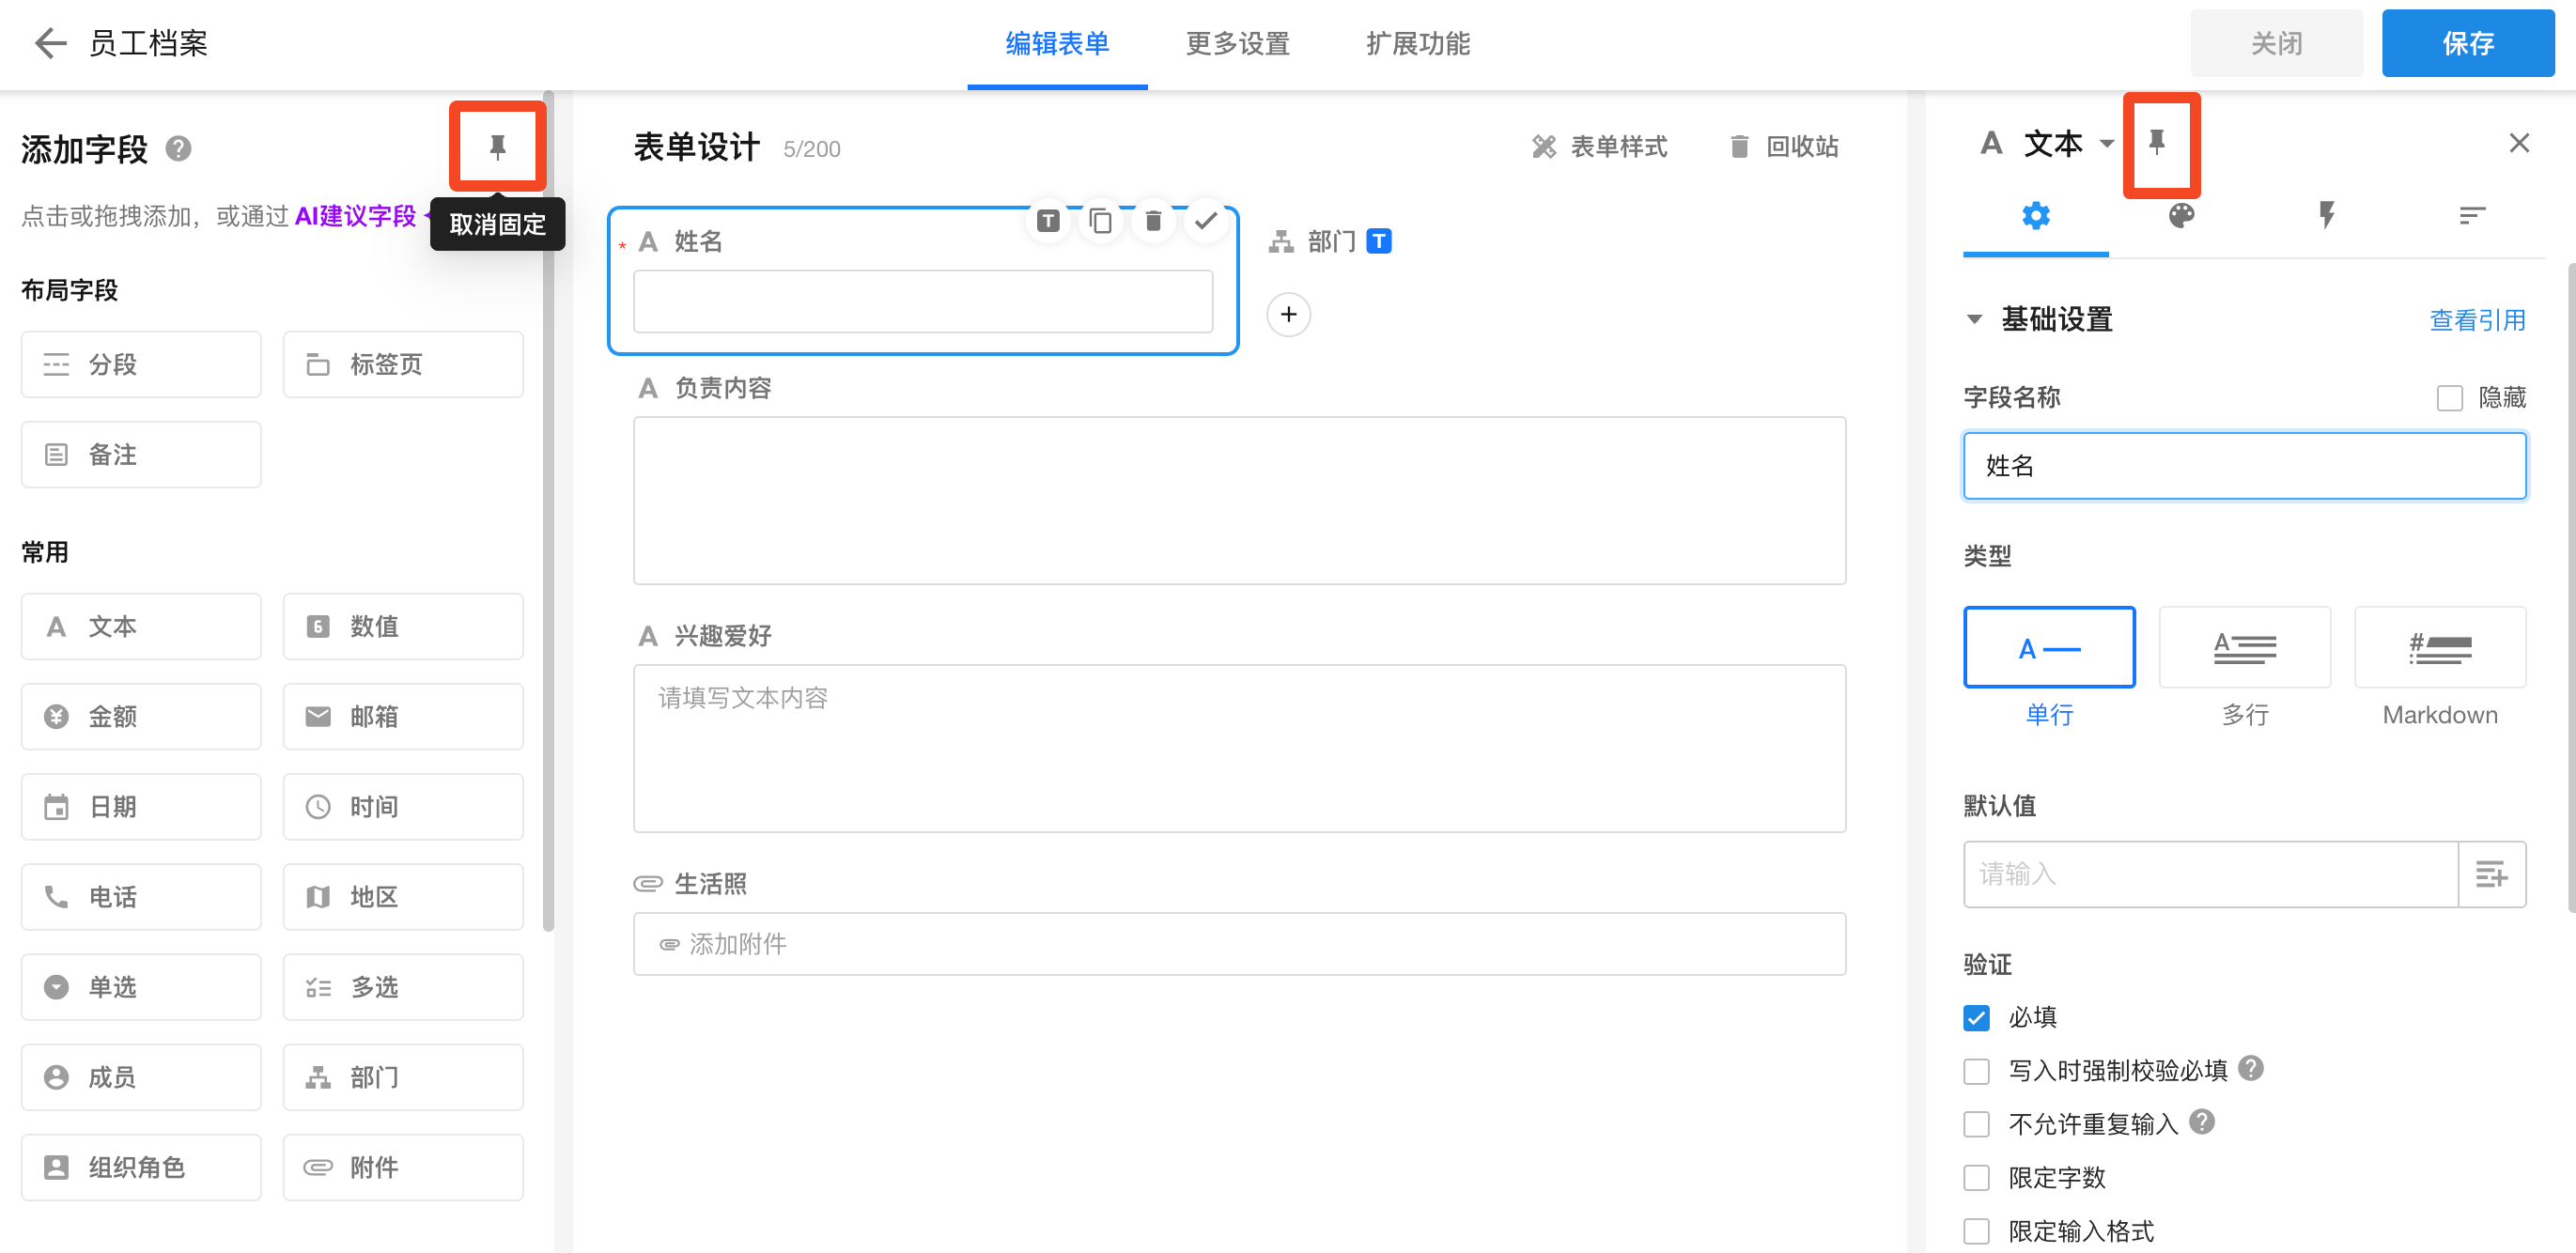The image size is (2576, 1253).
Task: Click the plus button under 部门
Action: tap(1288, 315)
